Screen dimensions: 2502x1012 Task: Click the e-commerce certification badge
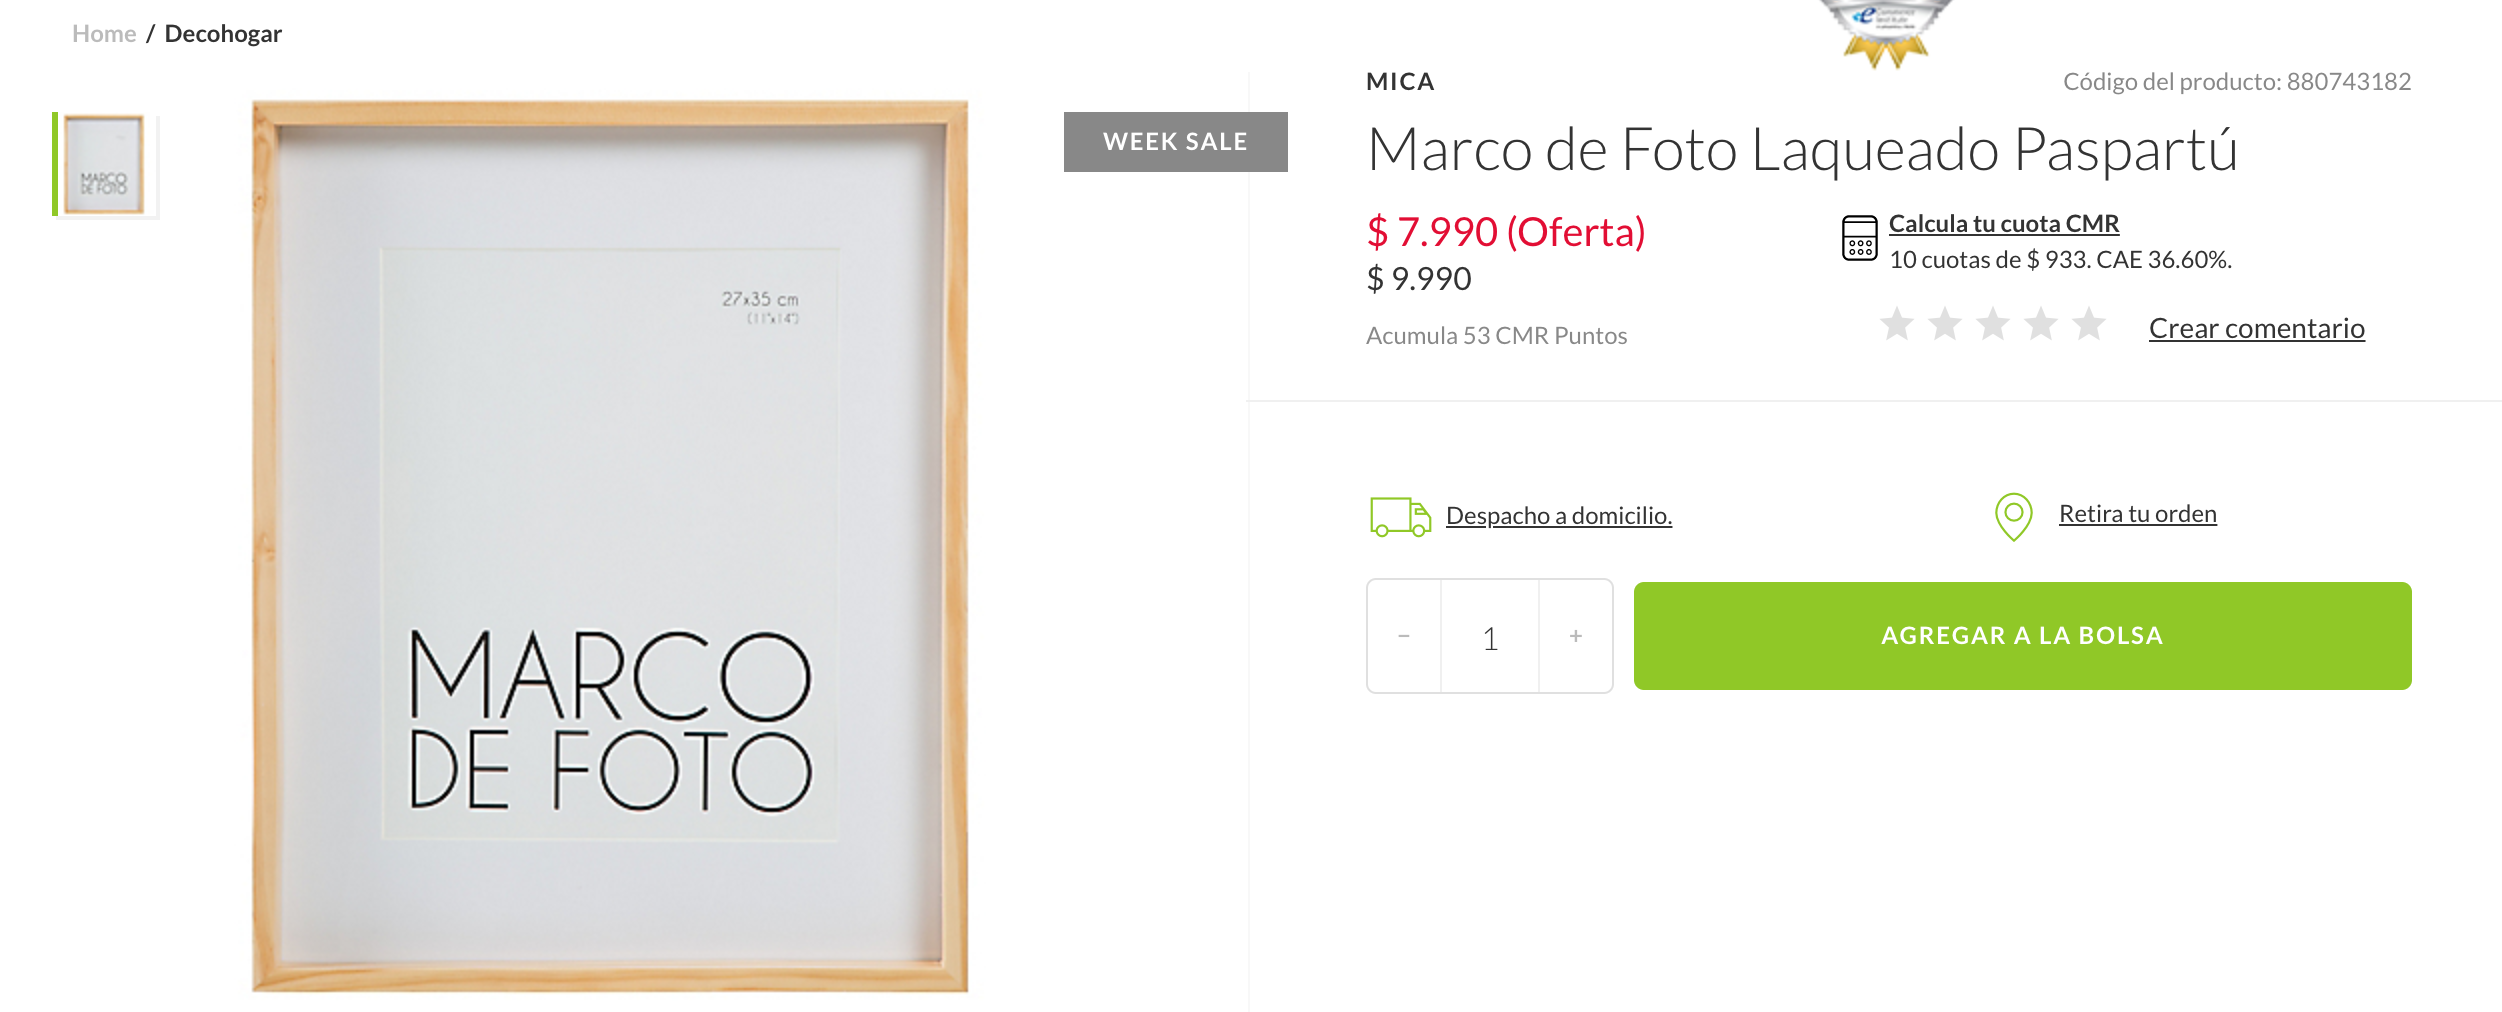pos(1885,32)
